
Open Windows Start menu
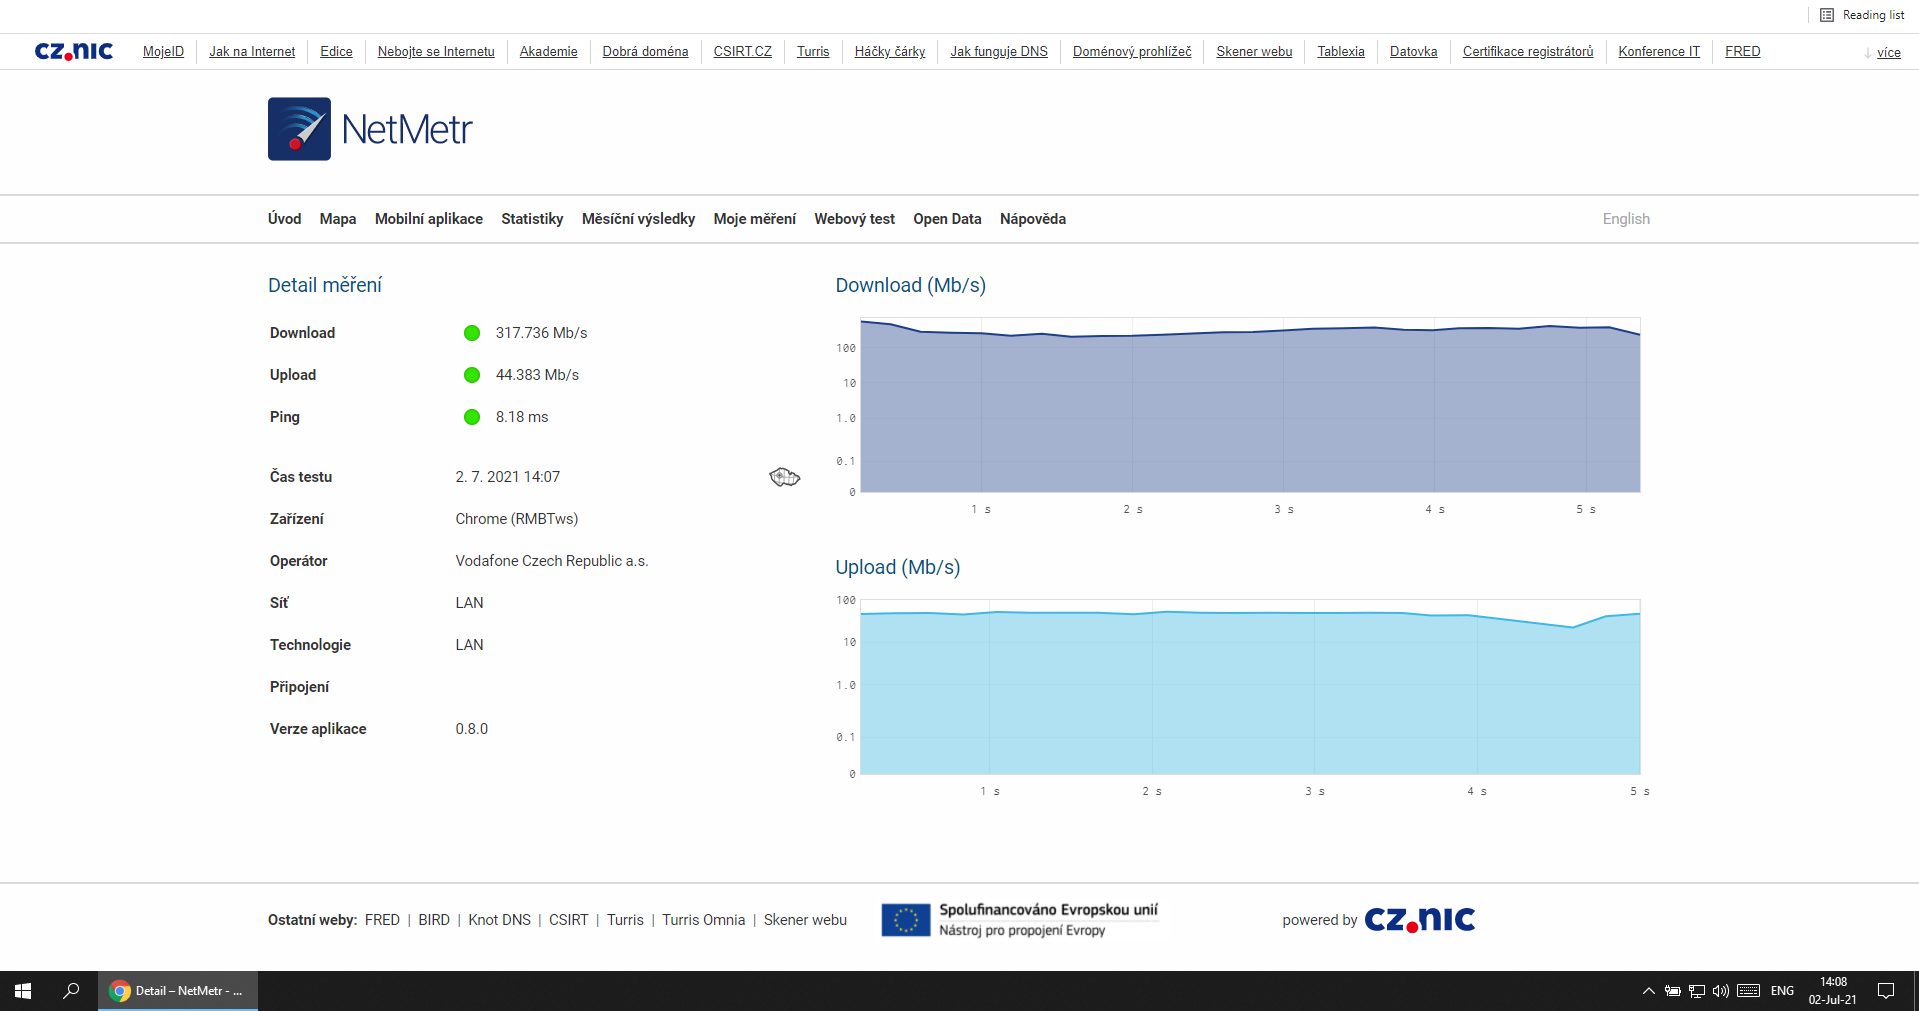23,991
